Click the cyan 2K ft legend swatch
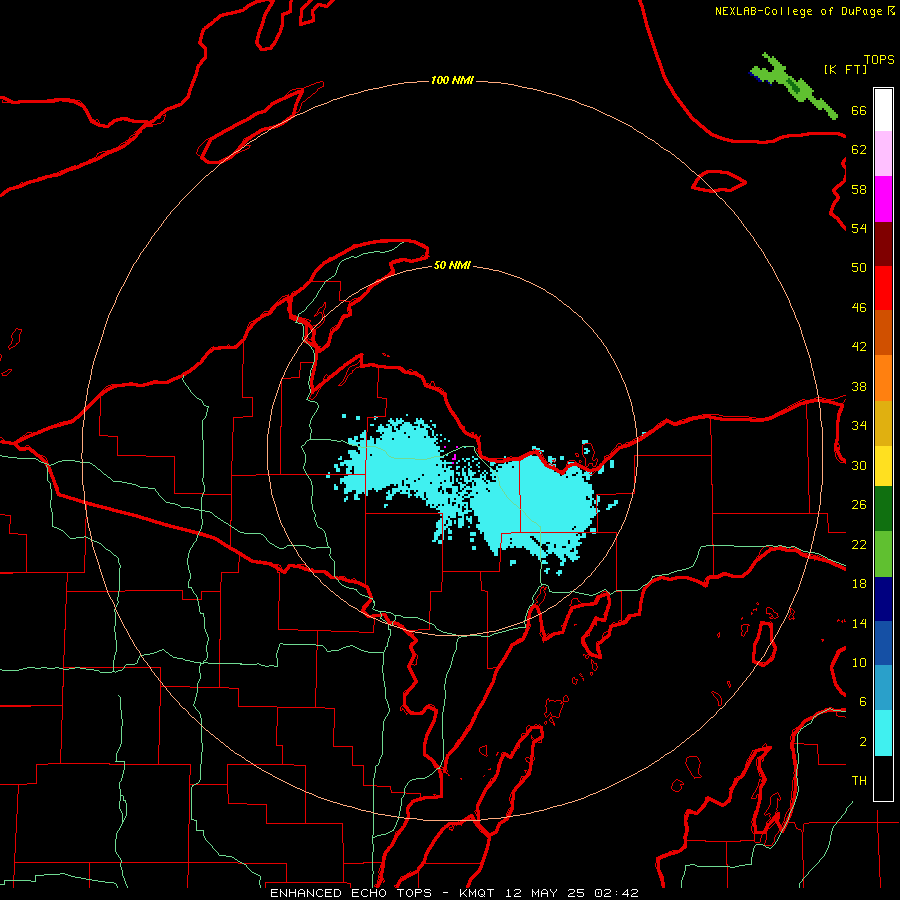 (x=883, y=733)
